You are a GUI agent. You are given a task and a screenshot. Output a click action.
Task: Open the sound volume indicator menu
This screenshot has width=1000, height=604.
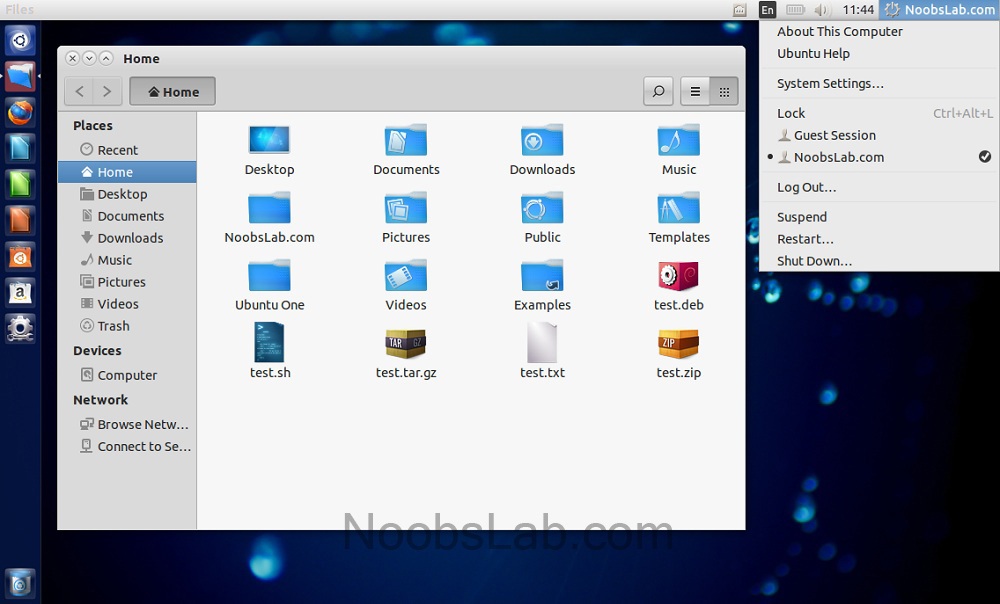point(822,10)
